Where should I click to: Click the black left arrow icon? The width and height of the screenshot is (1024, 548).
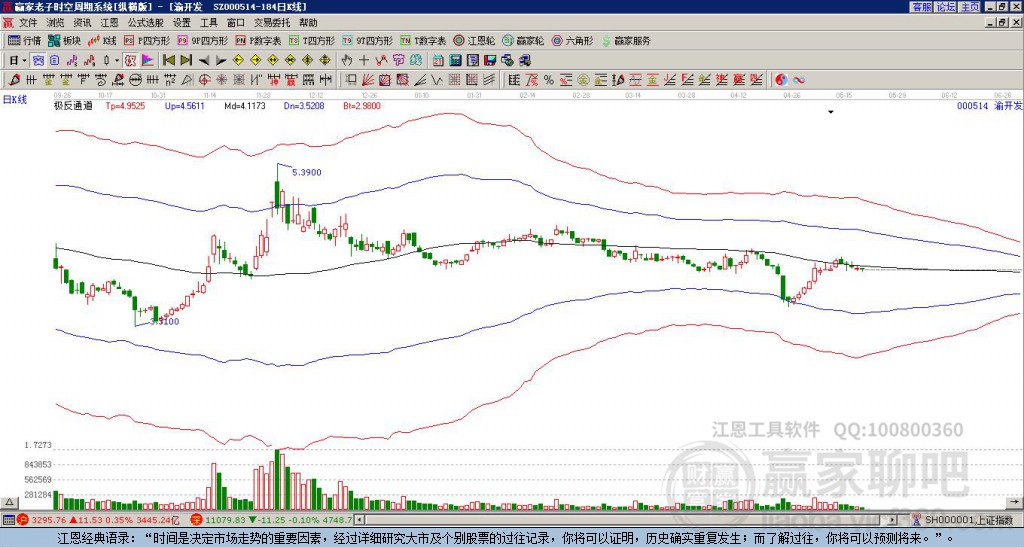click(x=204, y=61)
